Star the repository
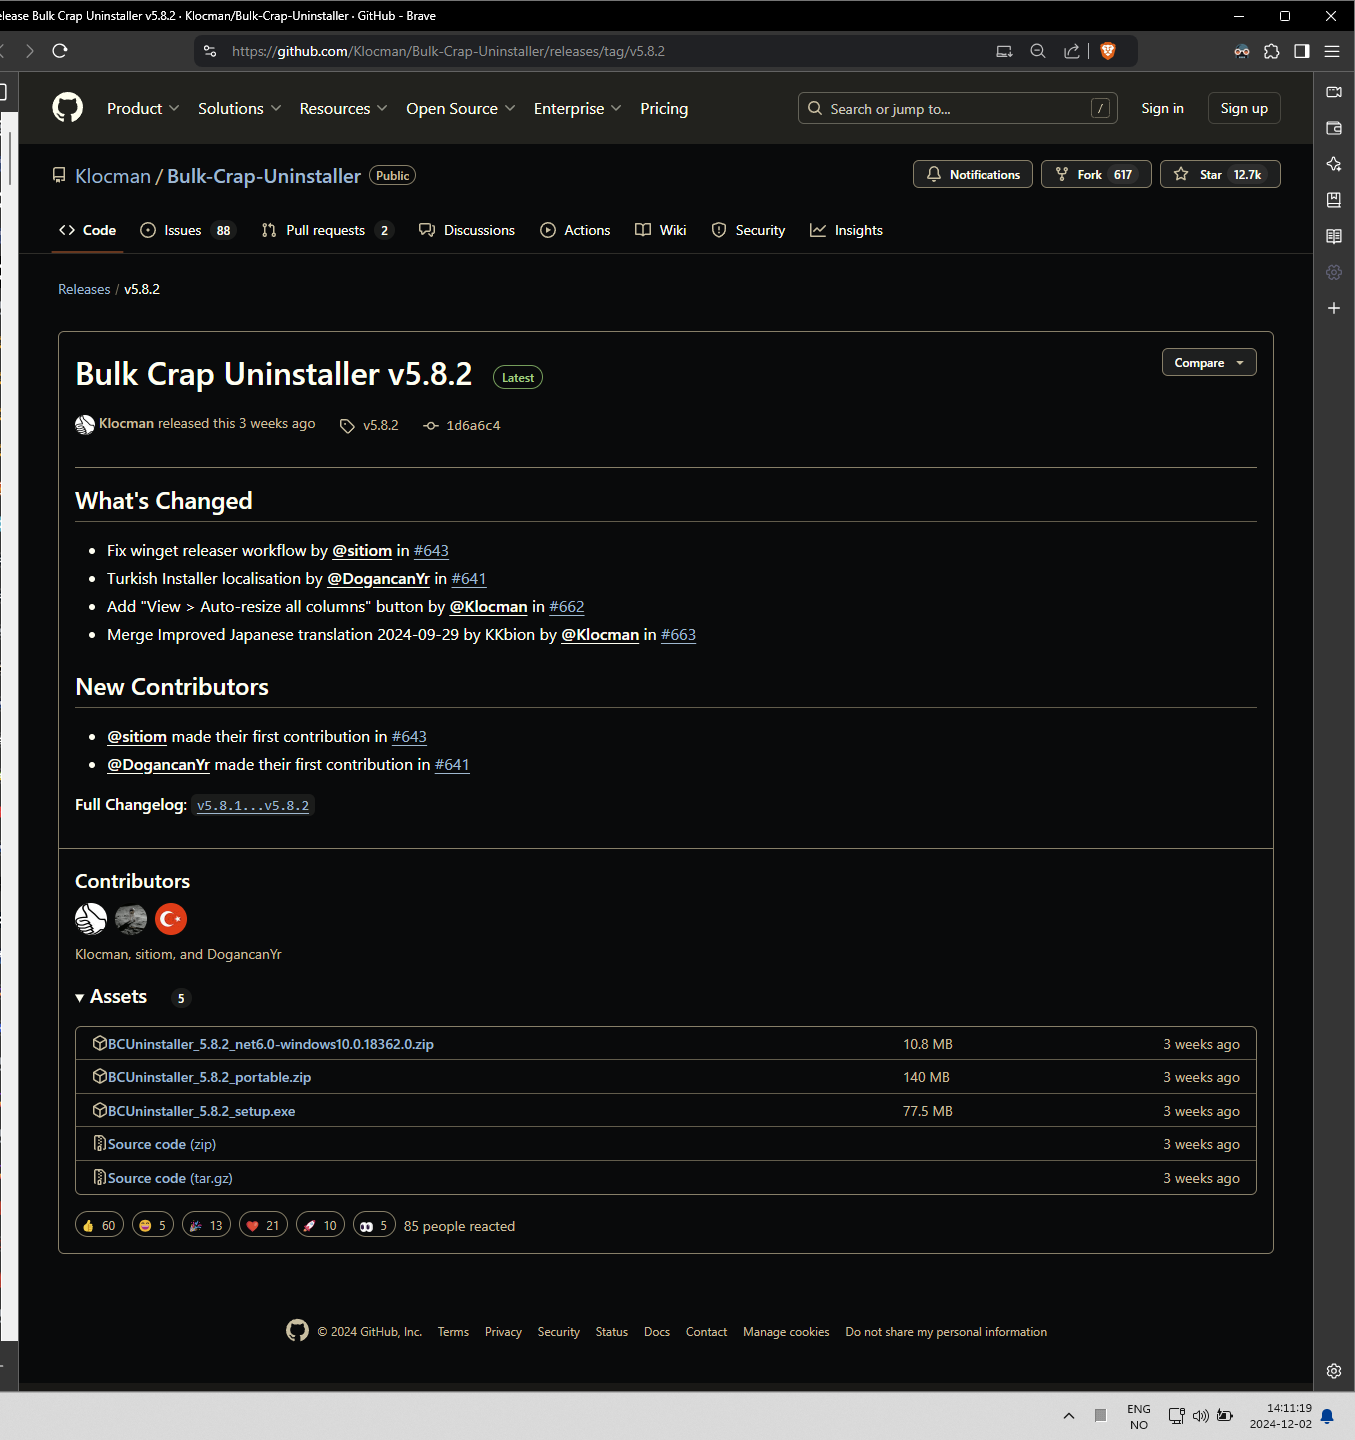The image size is (1355, 1440). pos(1220,174)
